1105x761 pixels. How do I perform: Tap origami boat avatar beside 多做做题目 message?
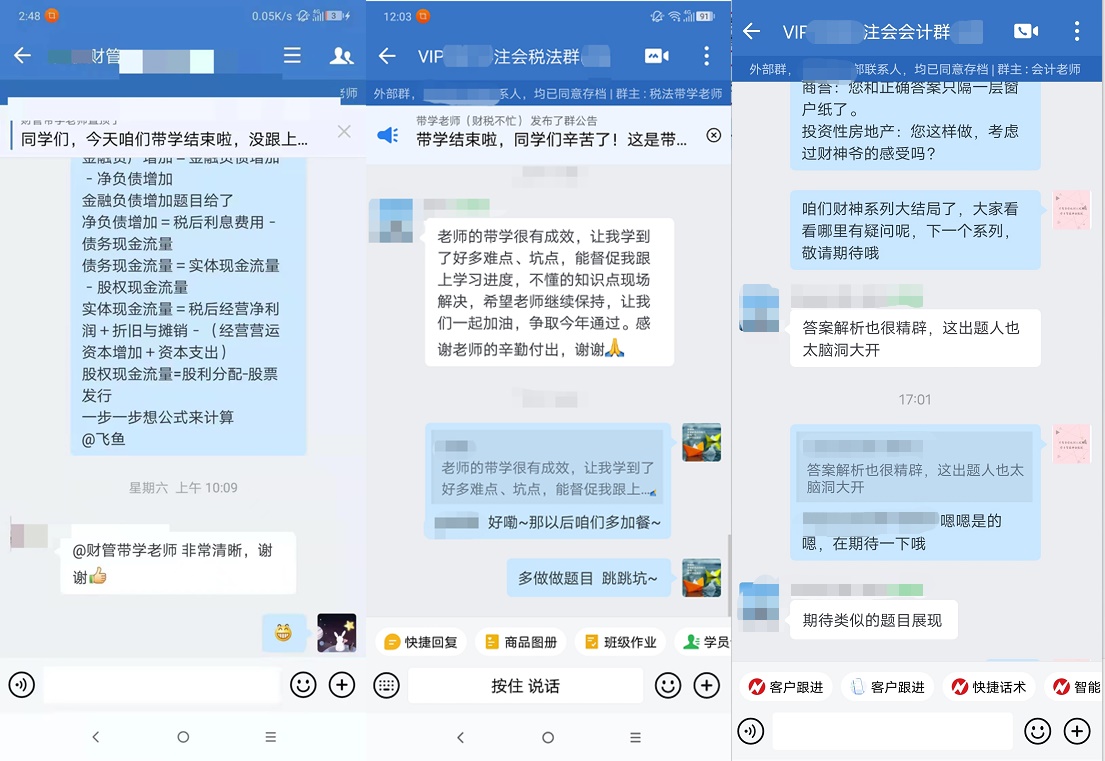[701, 578]
